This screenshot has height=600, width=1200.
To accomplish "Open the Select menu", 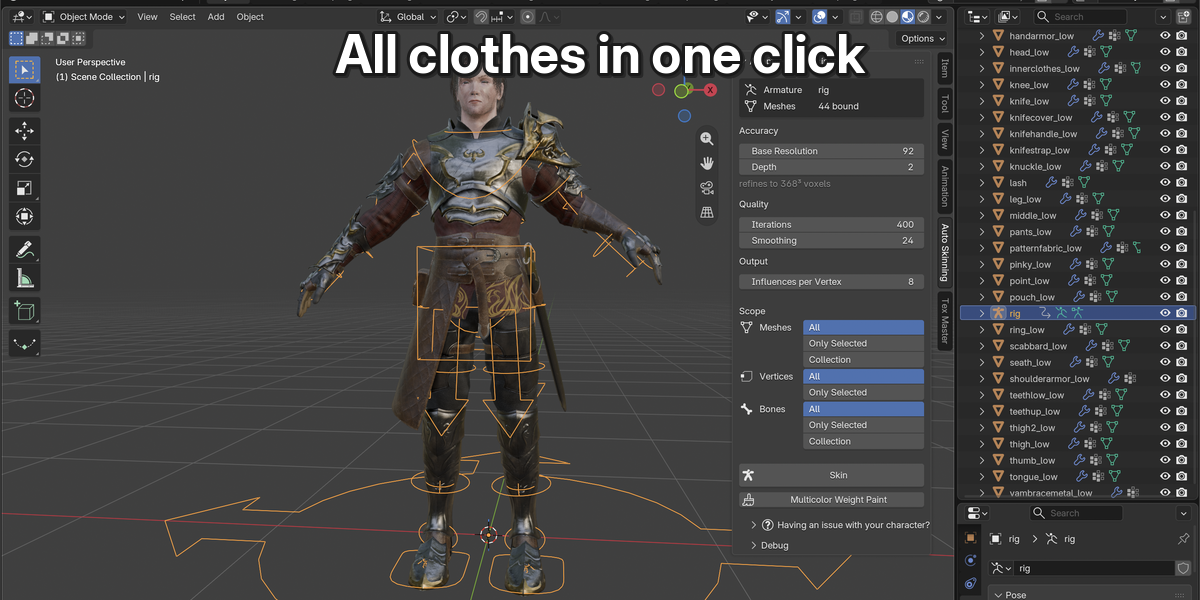I will [183, 17].
